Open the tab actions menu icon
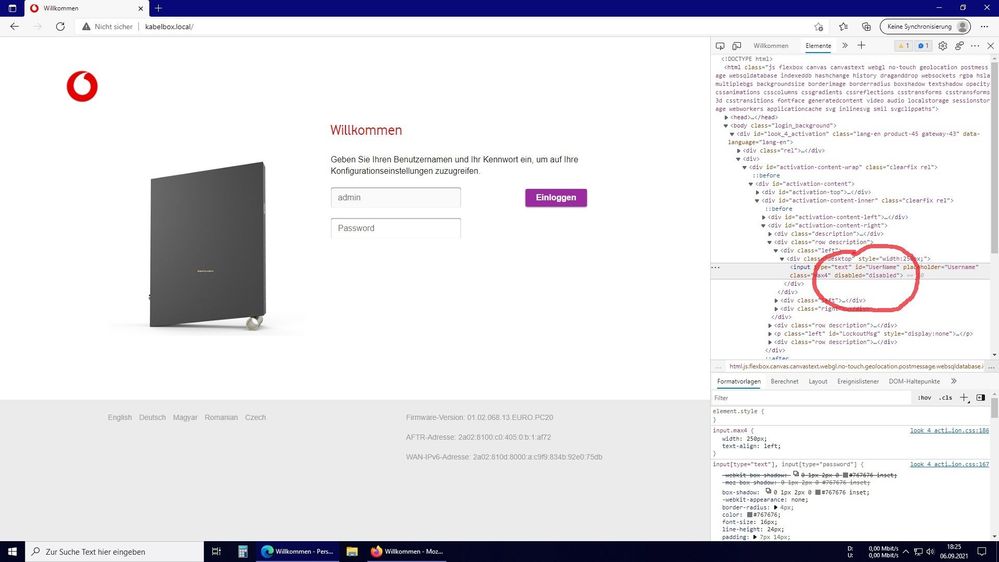 pos(12,8)
